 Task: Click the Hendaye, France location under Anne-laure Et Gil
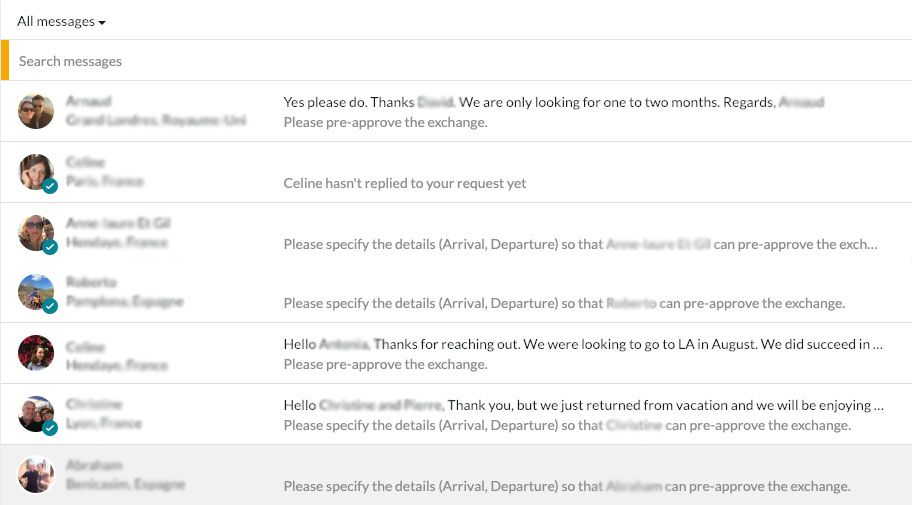[x=116, y=242]
